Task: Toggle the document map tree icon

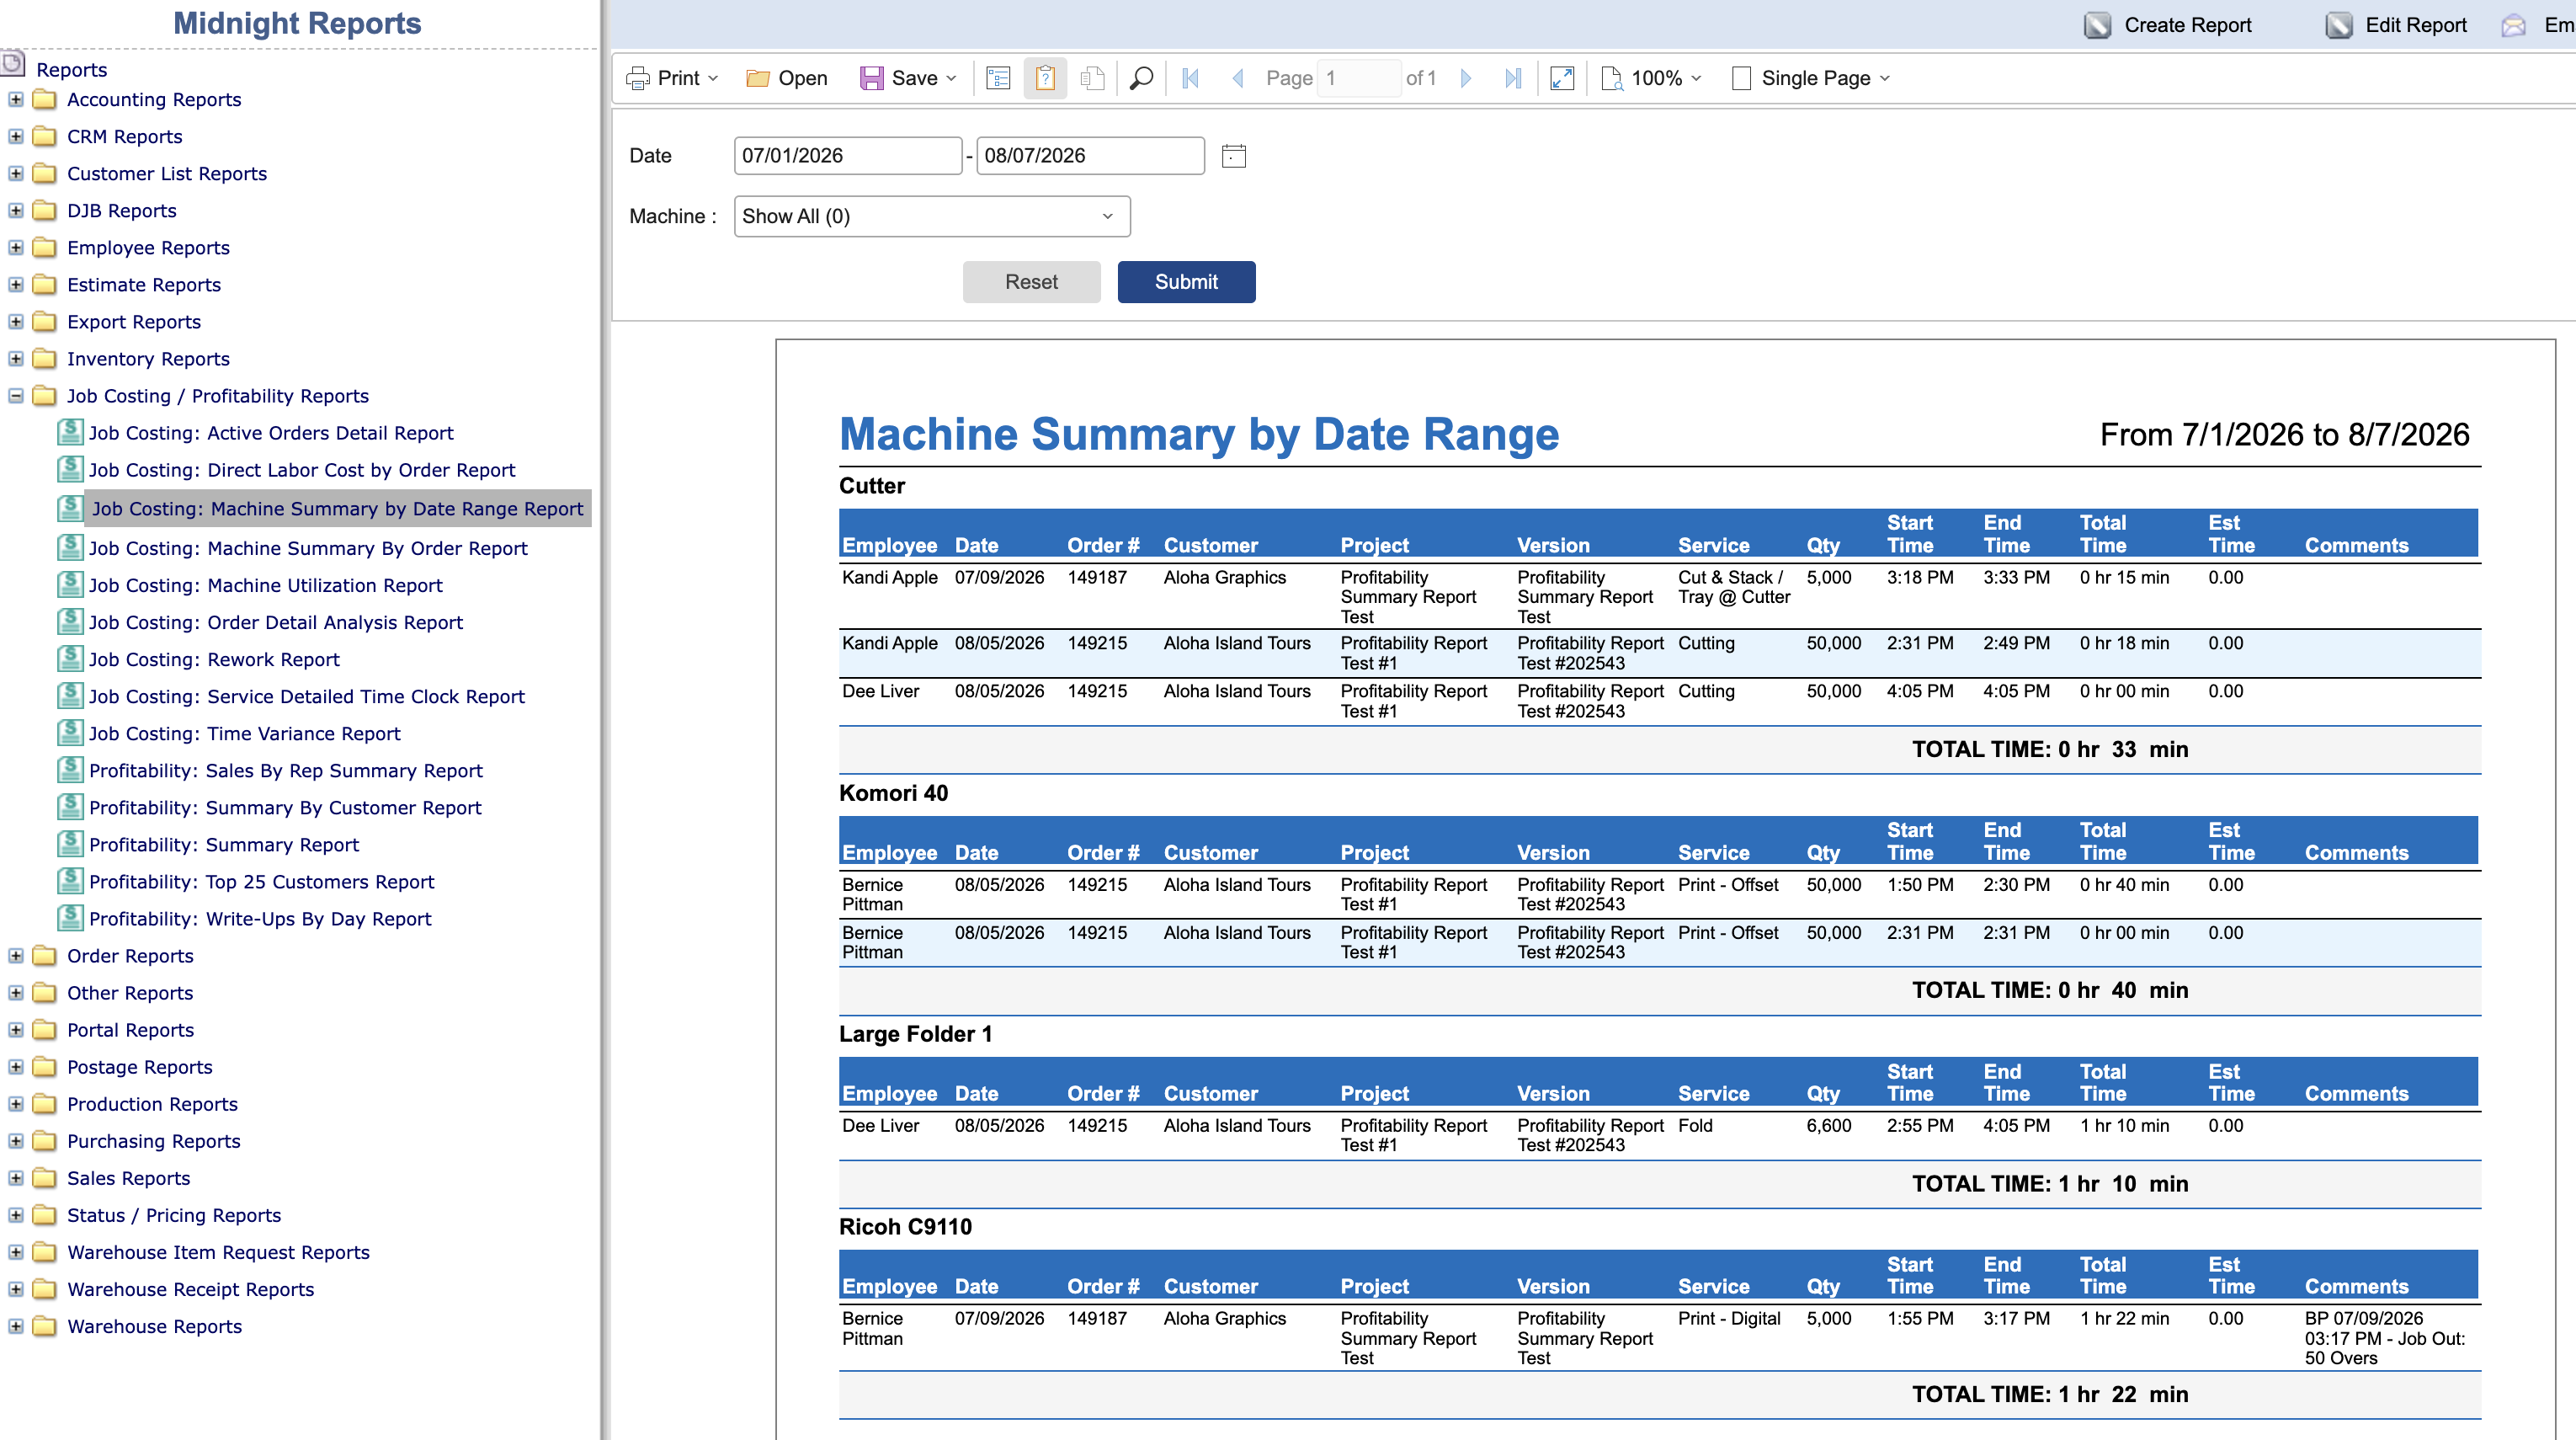Action: coord(998,78)
